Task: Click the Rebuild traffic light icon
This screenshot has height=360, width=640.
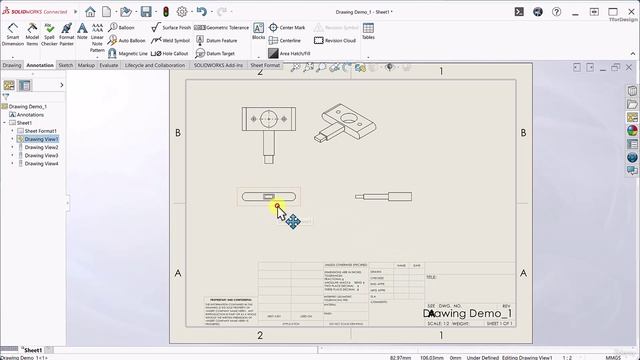Action: [166, 11]
